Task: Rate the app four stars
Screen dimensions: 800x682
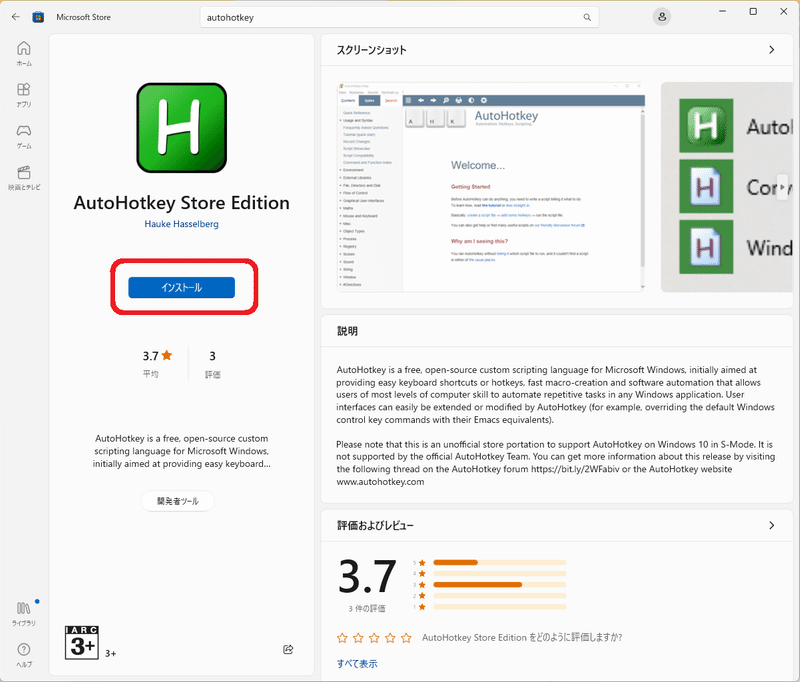Action: pos(390,638)
